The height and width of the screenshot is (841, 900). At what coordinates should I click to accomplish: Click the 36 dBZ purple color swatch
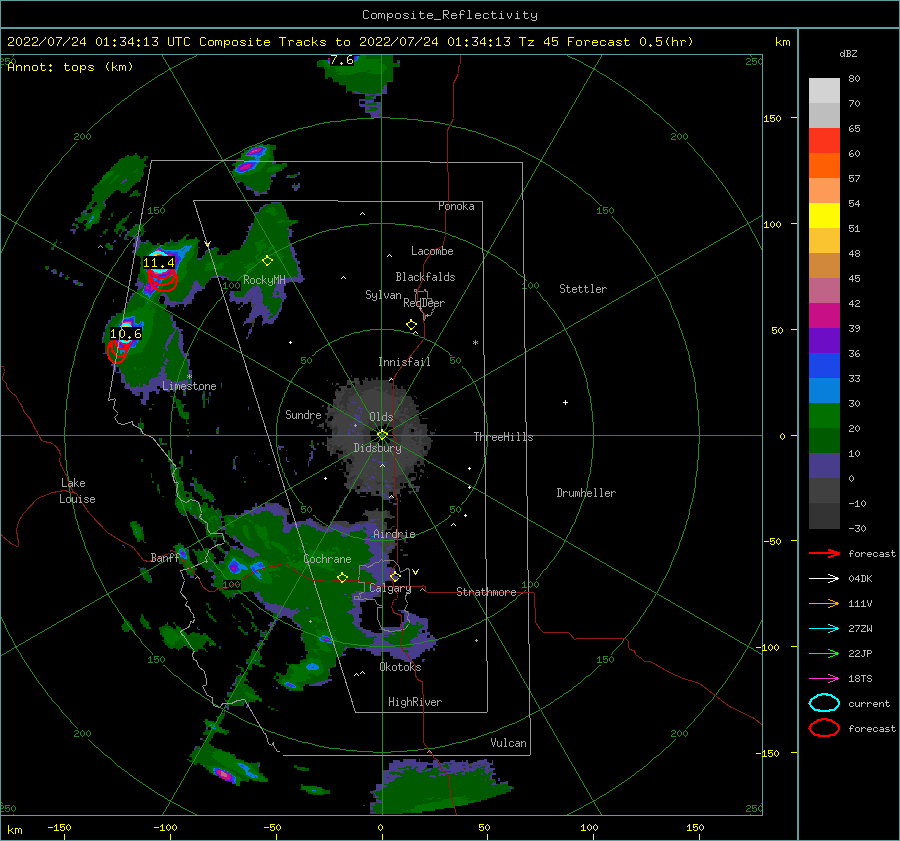824,340
